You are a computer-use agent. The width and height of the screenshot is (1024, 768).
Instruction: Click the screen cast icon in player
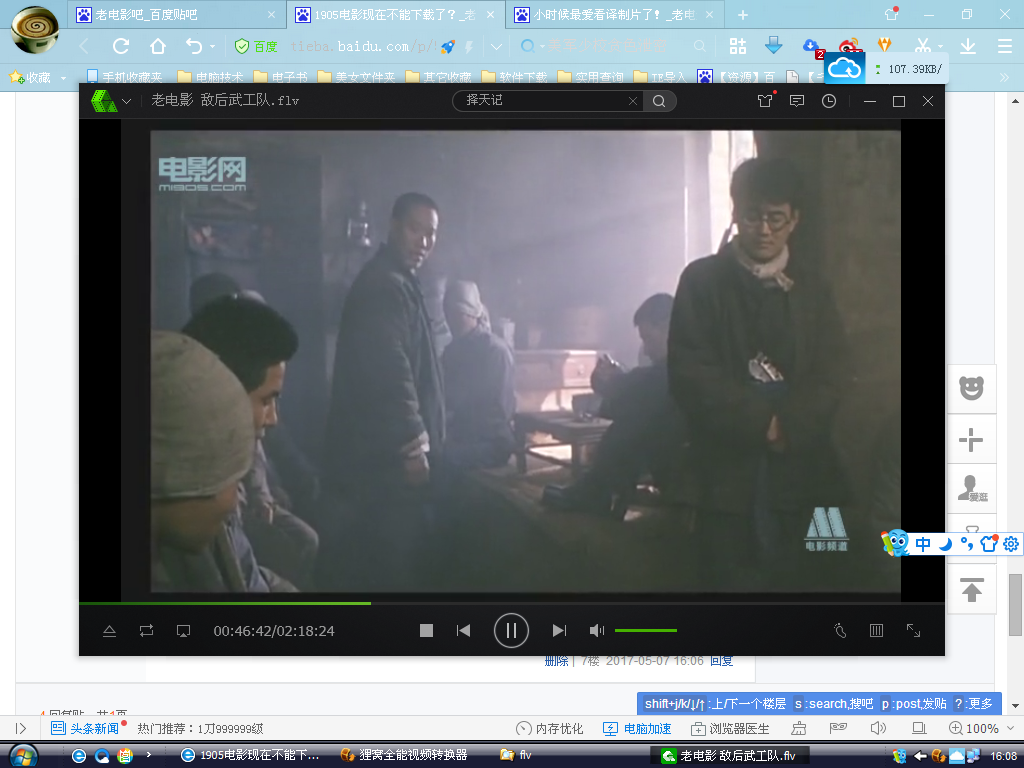184,631
